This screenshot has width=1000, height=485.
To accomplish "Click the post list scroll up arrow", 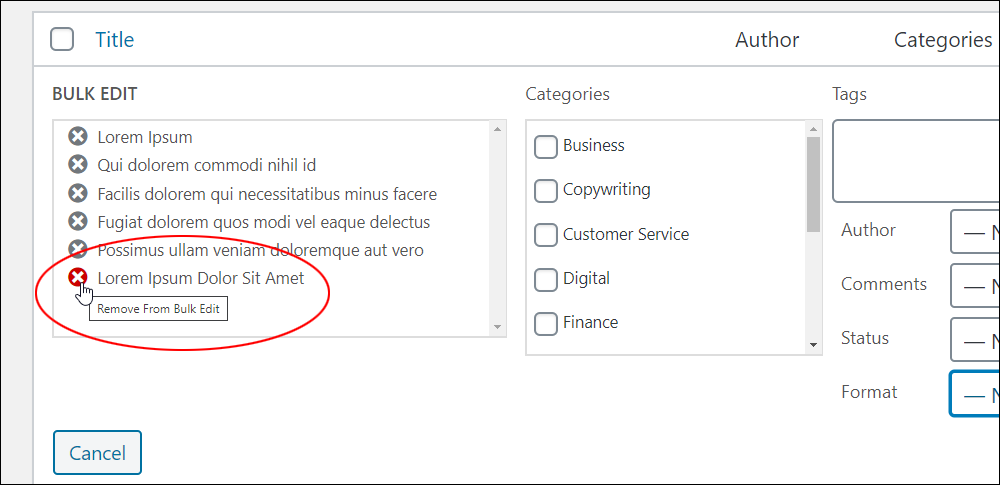I will click(x=497, y=129).
